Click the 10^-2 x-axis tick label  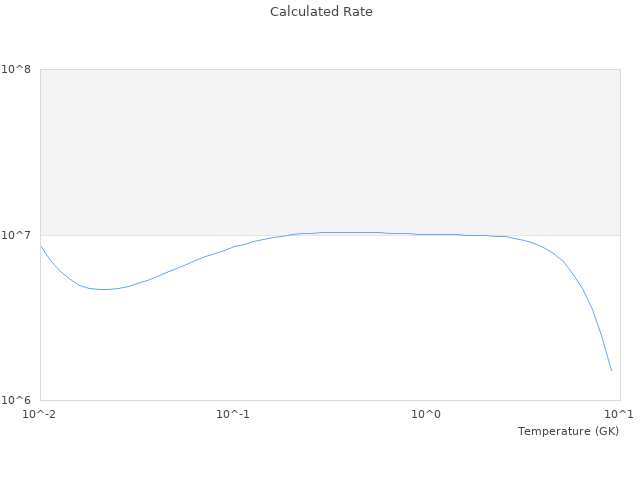click(40, 414)
